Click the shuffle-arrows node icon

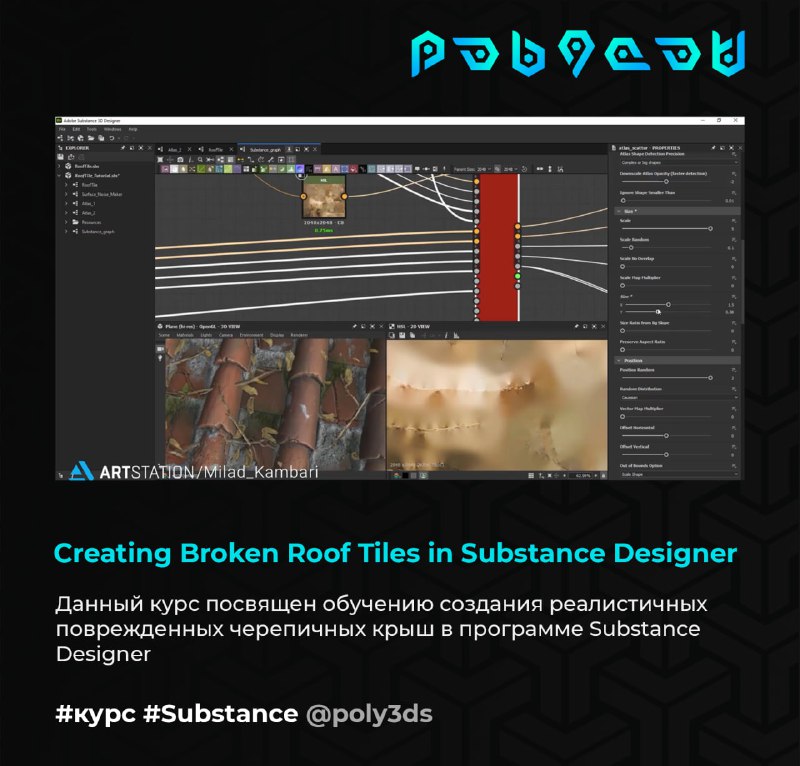[192, 168]
